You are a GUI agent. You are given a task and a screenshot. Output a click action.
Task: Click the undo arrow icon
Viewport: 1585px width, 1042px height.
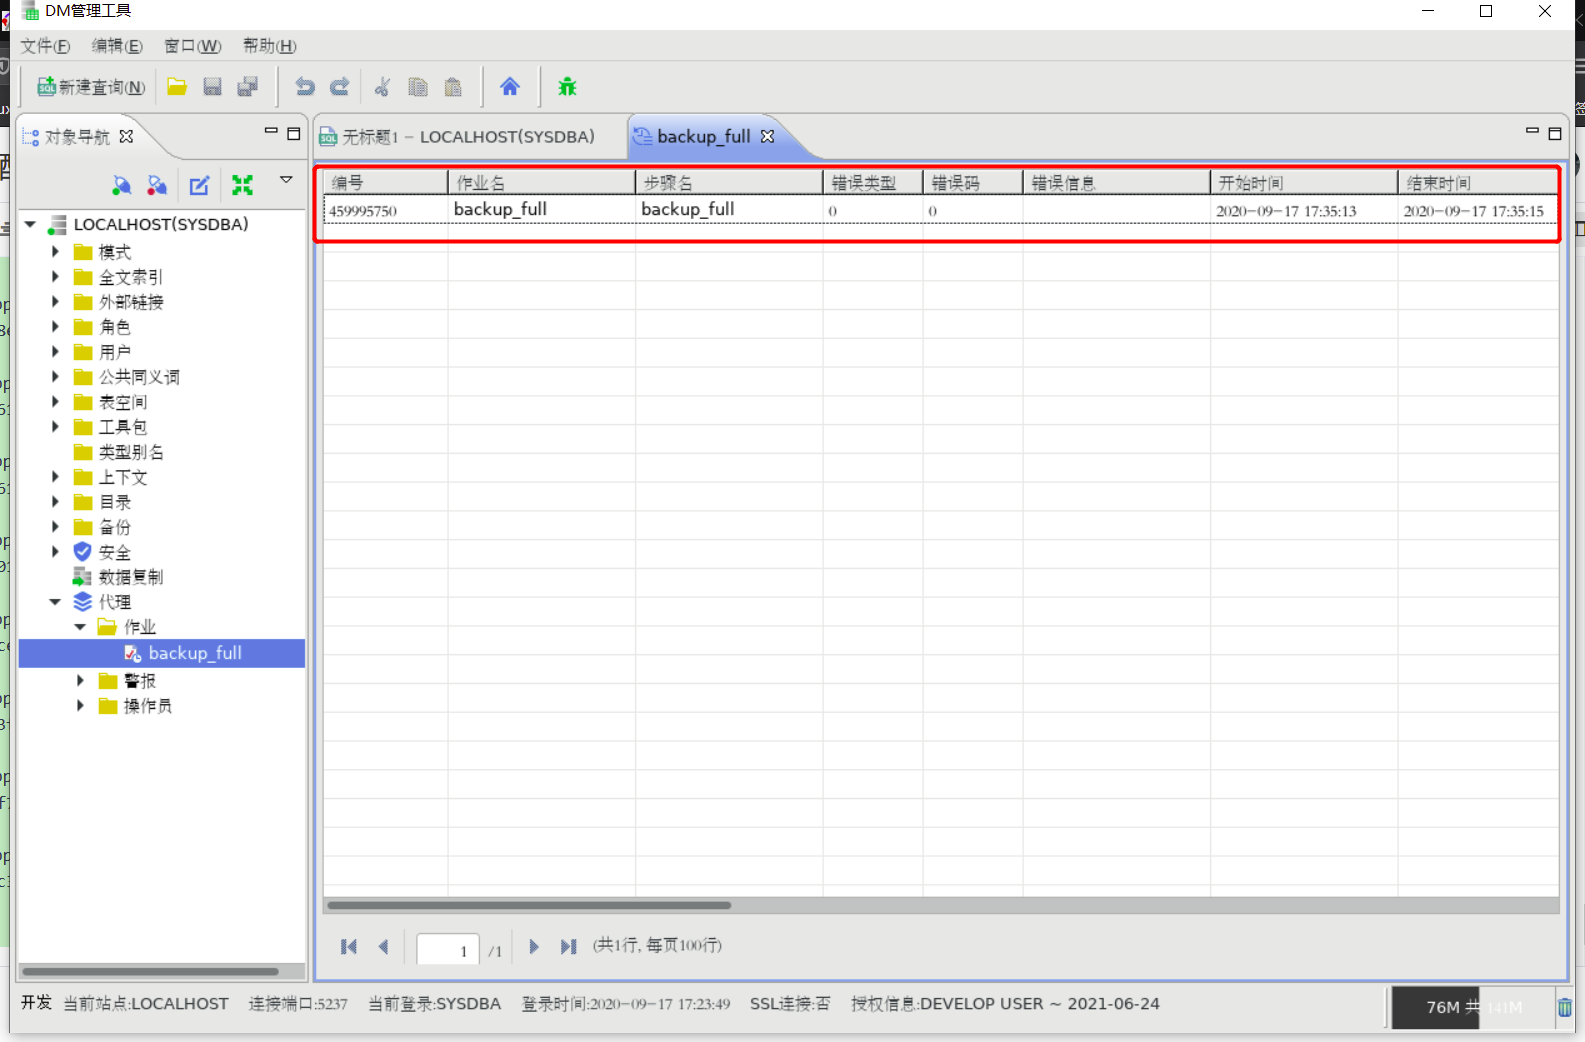pos(305,87)
